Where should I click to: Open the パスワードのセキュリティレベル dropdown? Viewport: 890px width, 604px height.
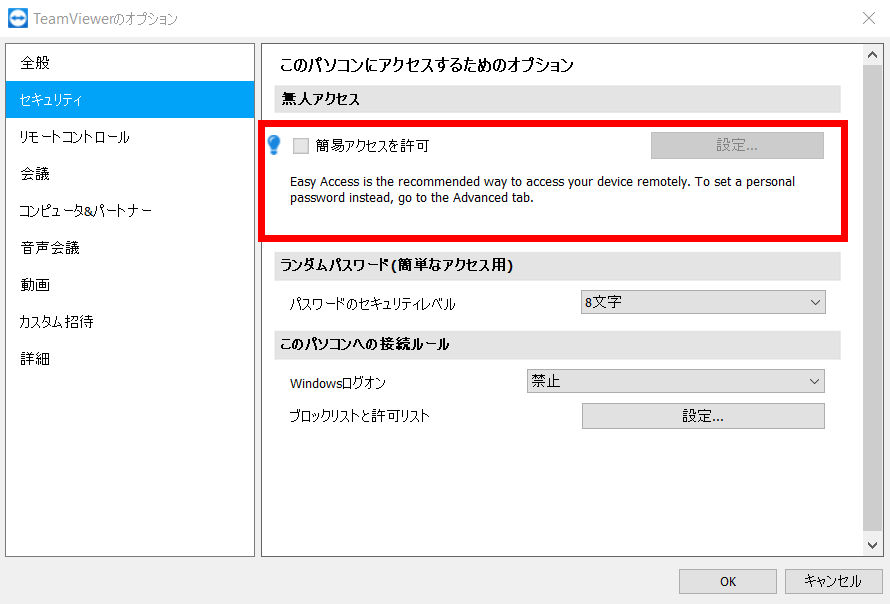(x=703, y=303)
